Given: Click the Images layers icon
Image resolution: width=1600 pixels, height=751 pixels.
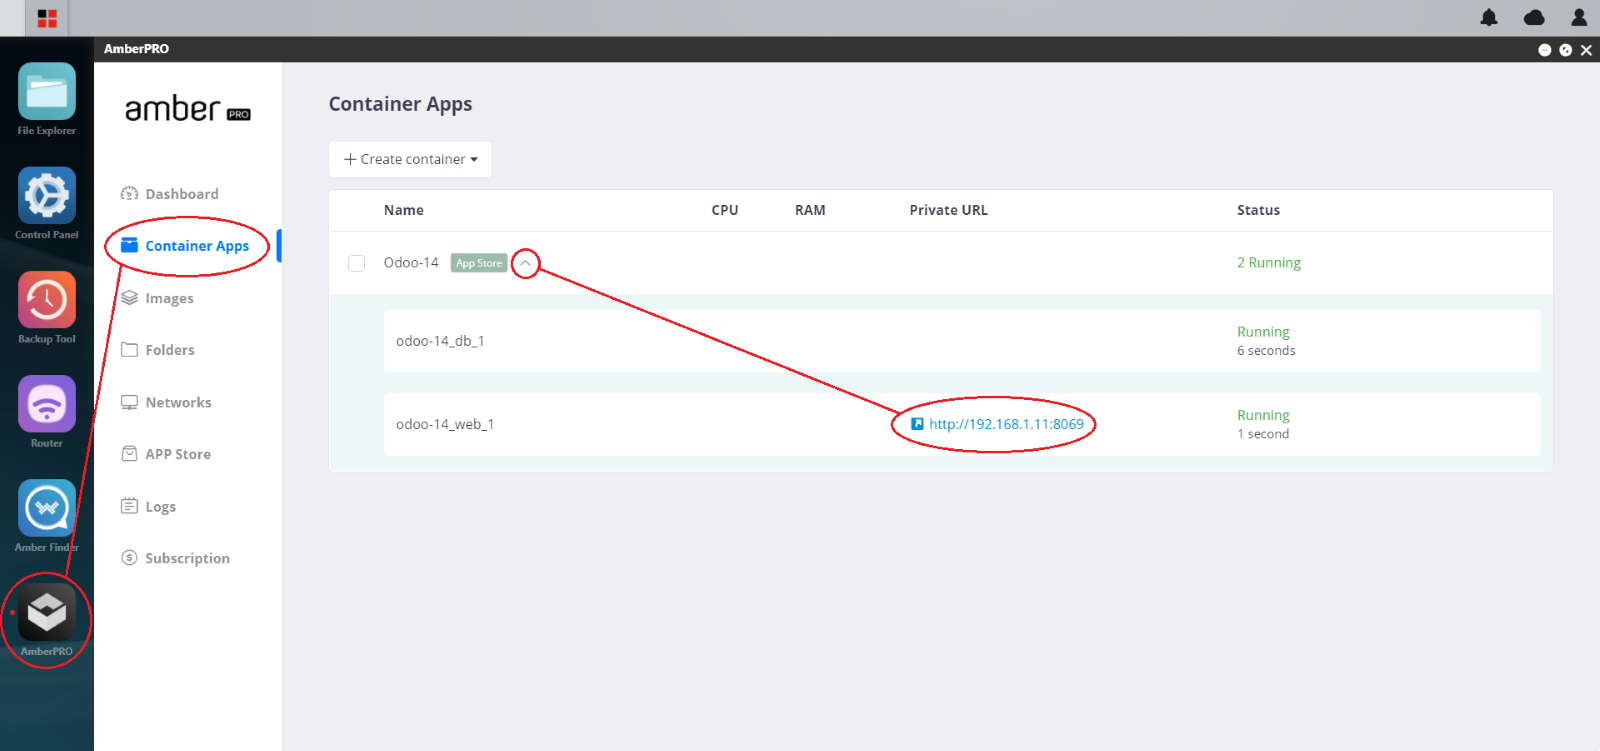Looking at the screenshot, I should (x=129, y=298).
